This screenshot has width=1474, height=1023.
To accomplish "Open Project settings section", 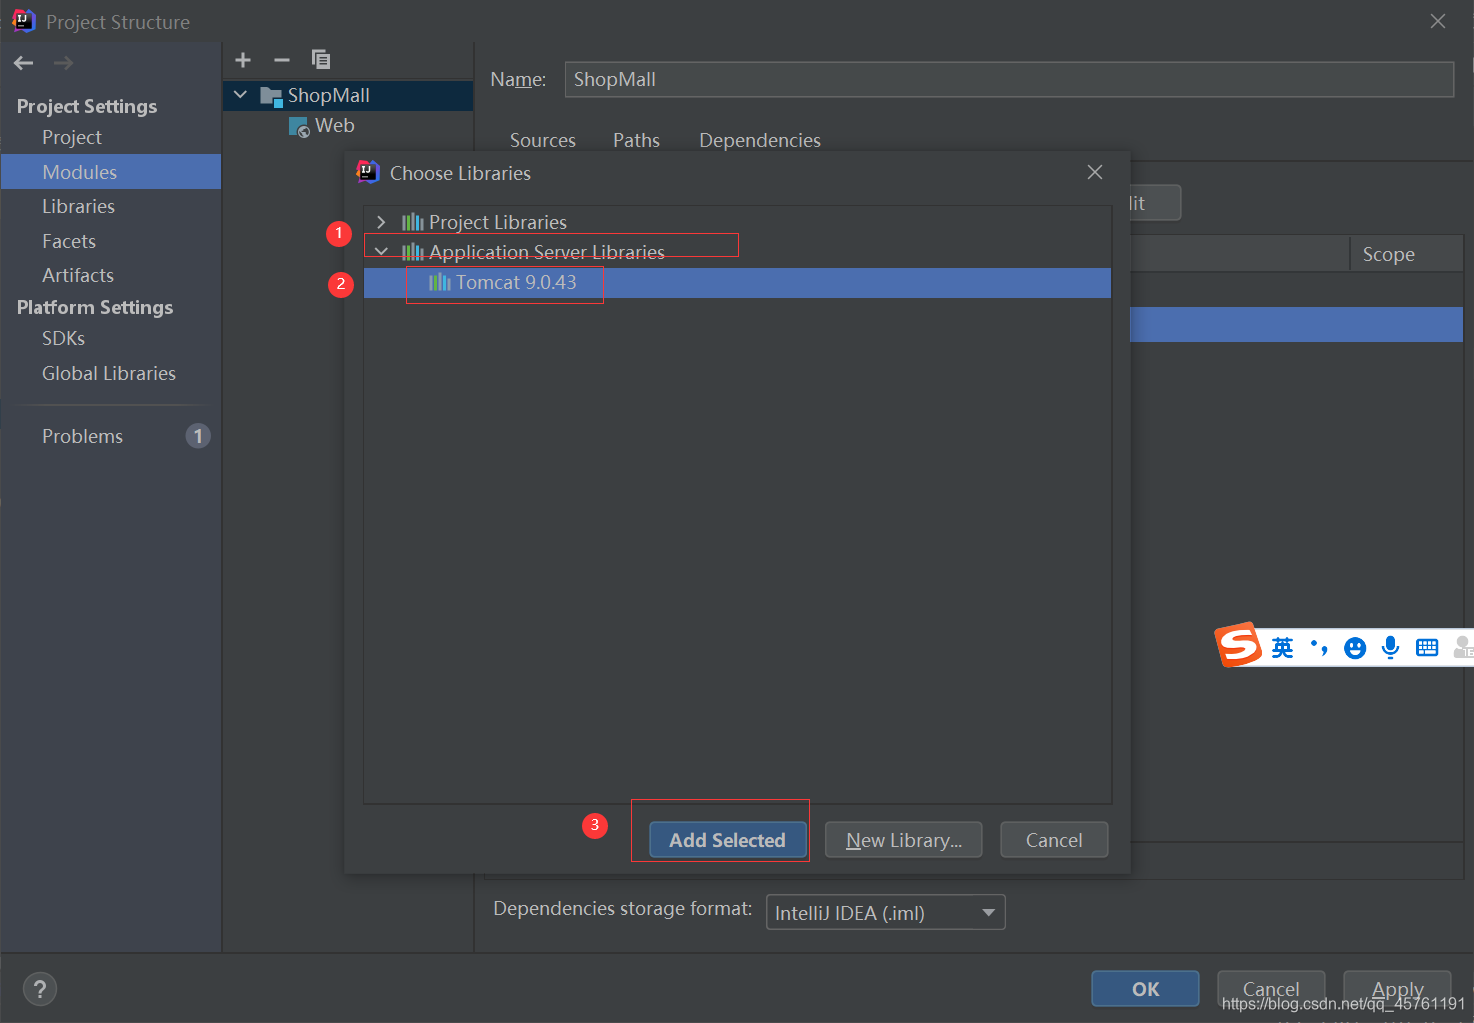I will point(72,137).
